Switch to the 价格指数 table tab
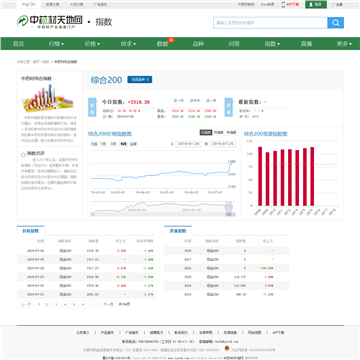Viewport: 360px width, 360px height. [30, 231]
